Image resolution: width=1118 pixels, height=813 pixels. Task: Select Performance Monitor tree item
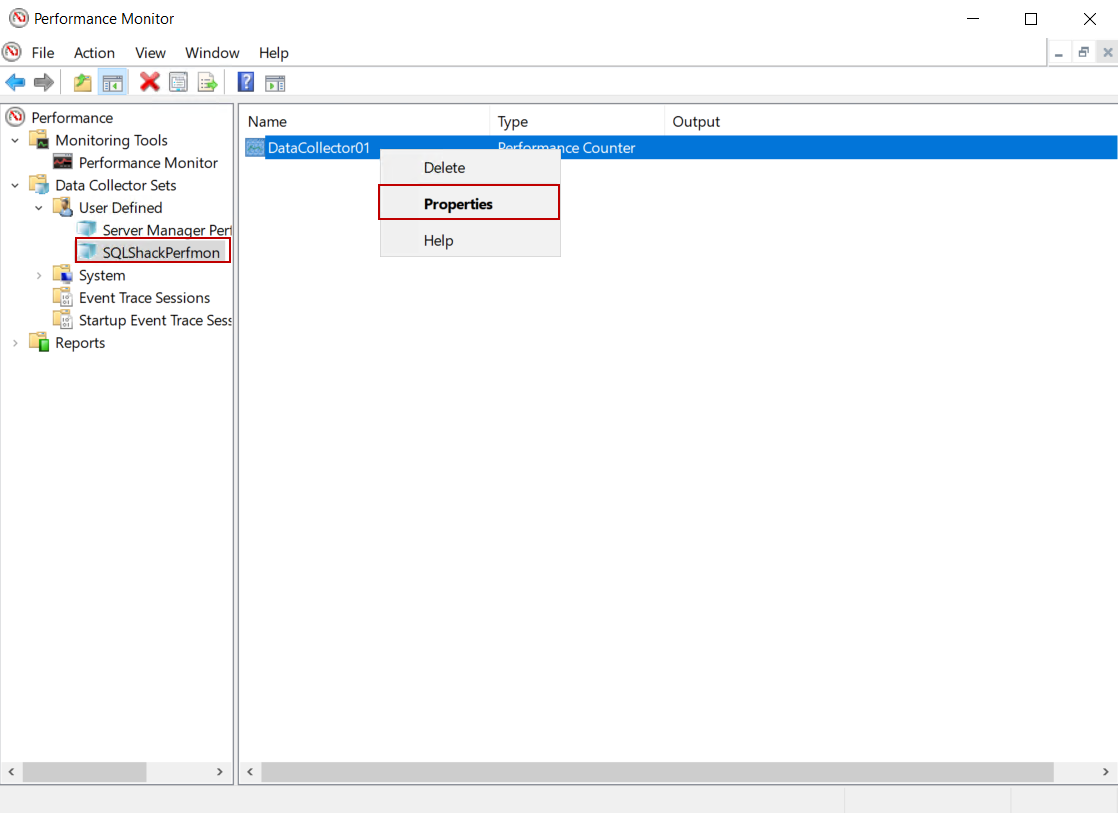coord(148,163)
